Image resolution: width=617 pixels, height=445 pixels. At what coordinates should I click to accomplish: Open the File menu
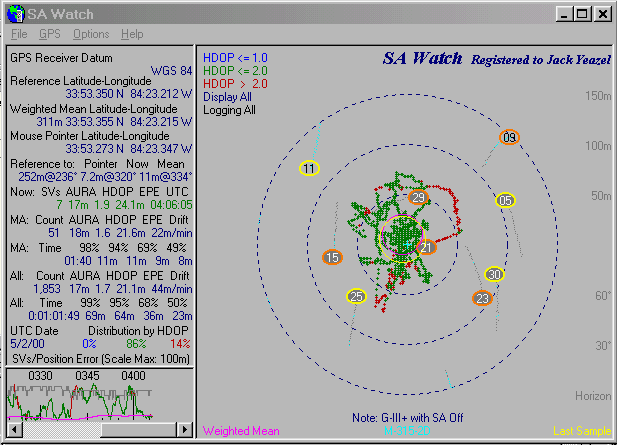pyautogui.click(x=19, y=34)
